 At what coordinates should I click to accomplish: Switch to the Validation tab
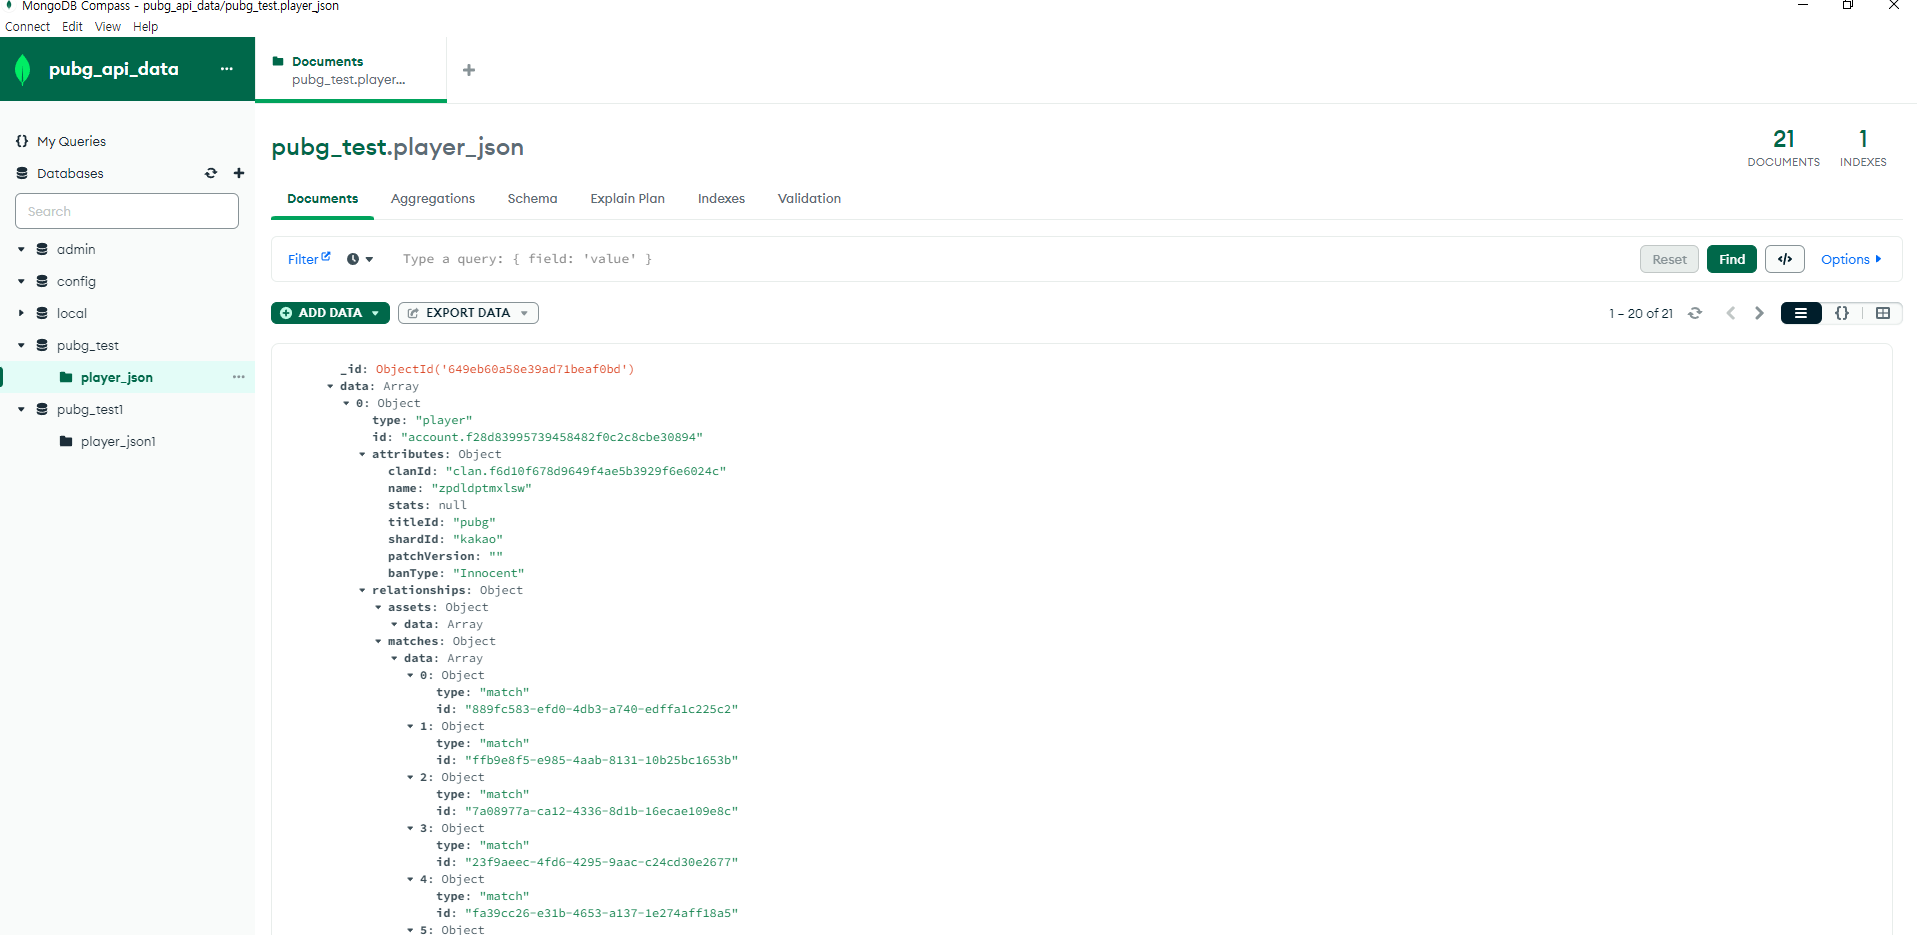[x=809, y=199]
